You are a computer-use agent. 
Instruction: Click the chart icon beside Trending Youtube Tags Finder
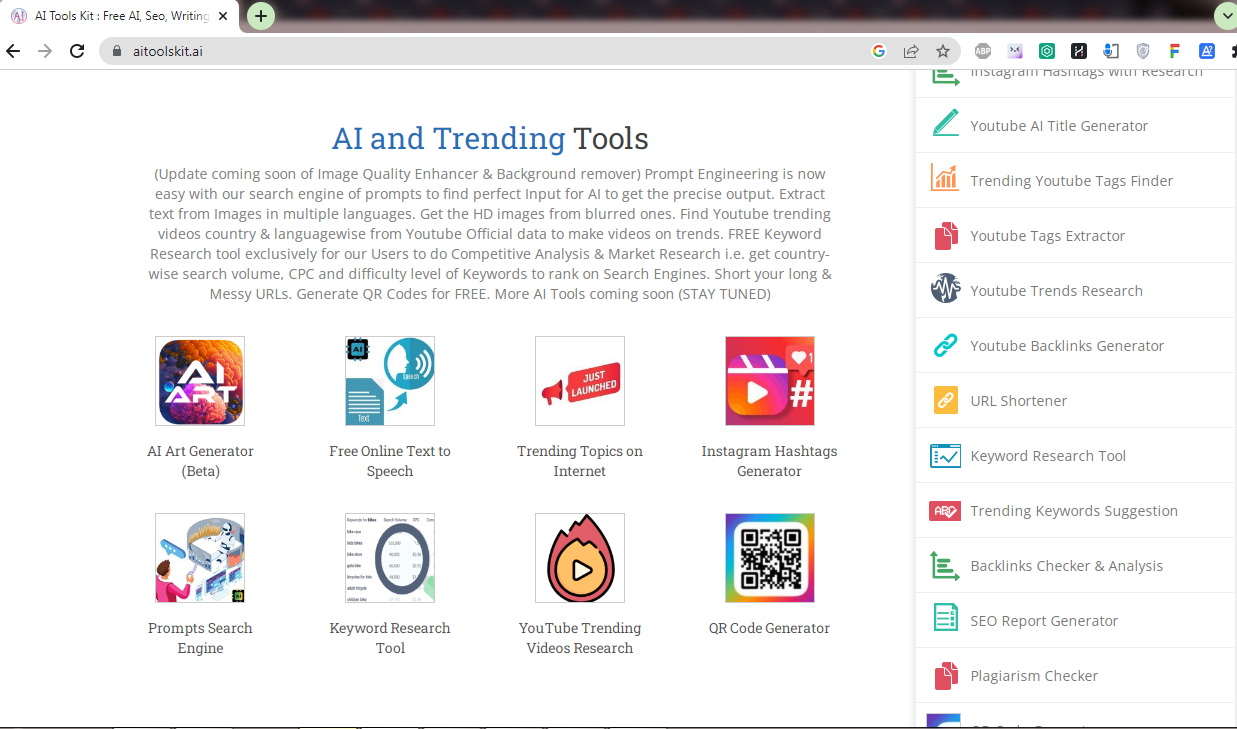[x=945, y=179]
